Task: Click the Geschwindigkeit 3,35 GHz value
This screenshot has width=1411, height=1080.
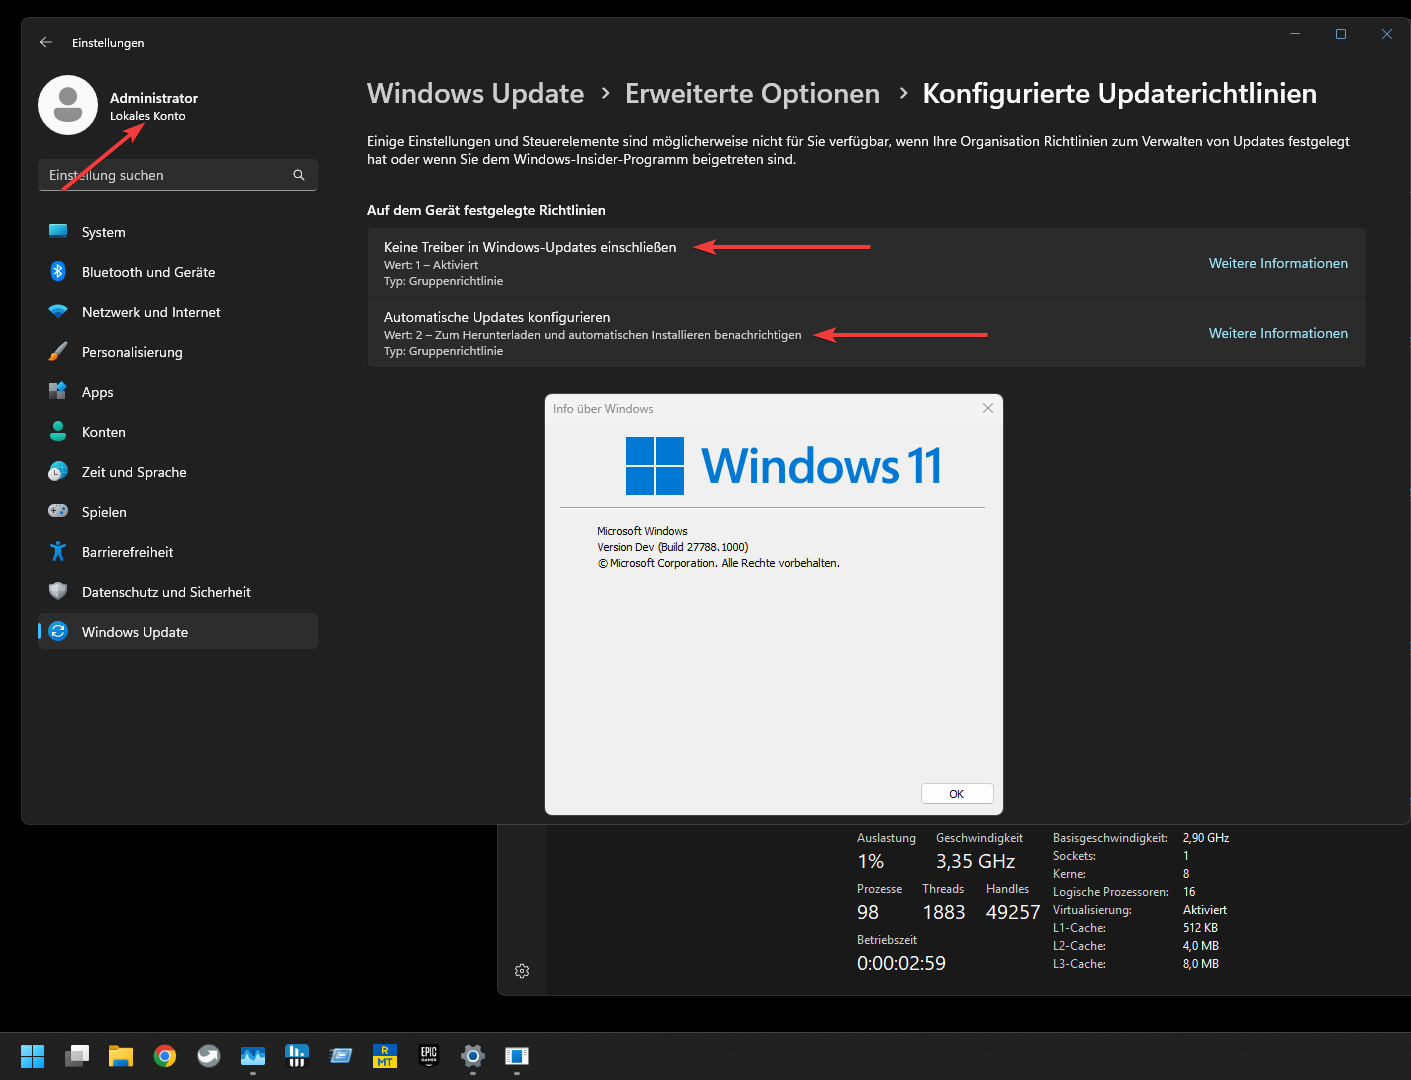Action: point(975,861)
